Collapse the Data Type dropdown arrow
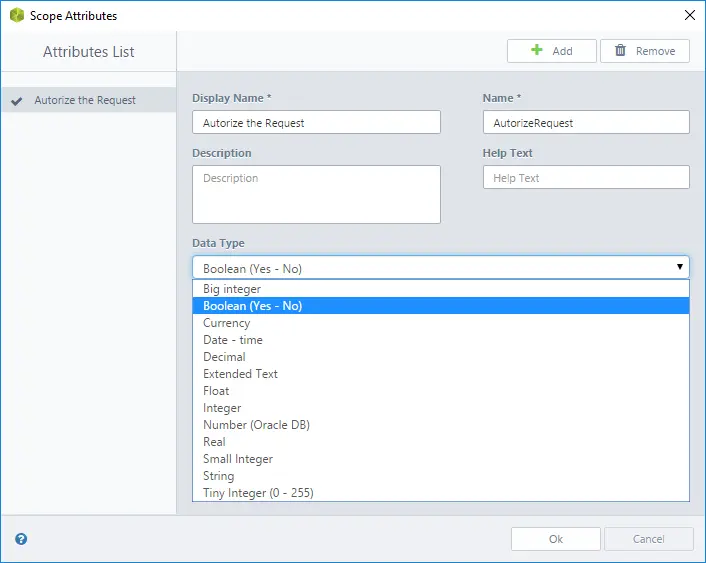The width and height of the screenshot is (706, 563). coord(679,267)
